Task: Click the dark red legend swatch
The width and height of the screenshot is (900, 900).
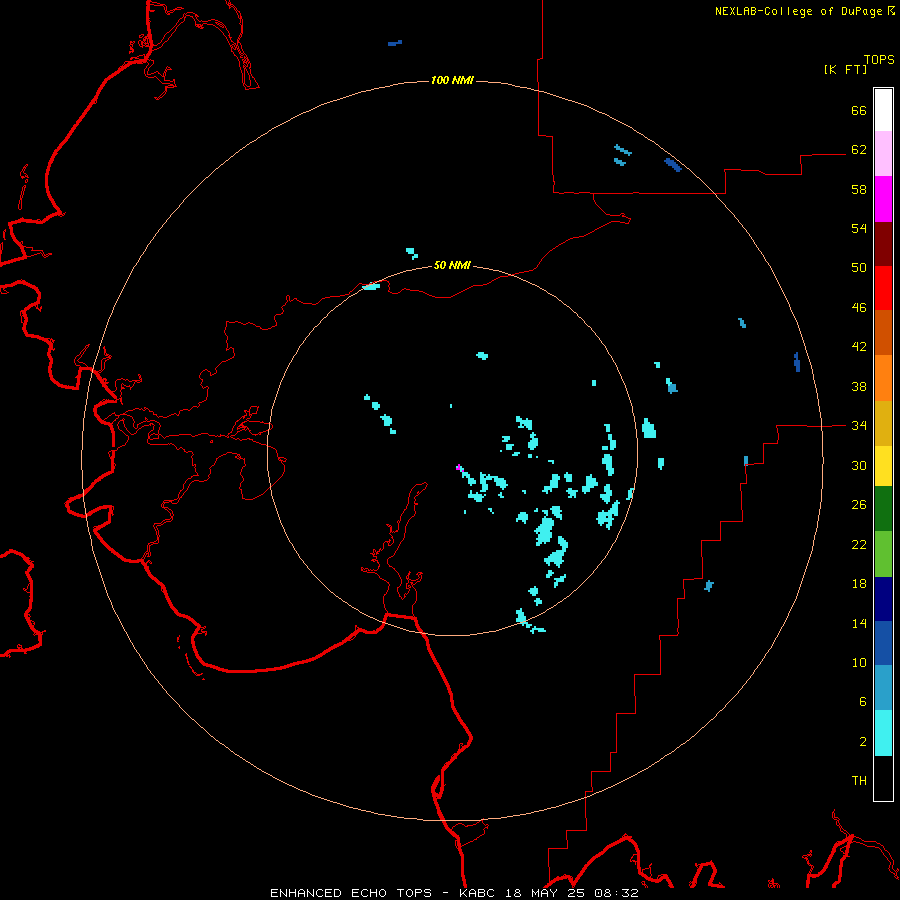Action: 883,244
